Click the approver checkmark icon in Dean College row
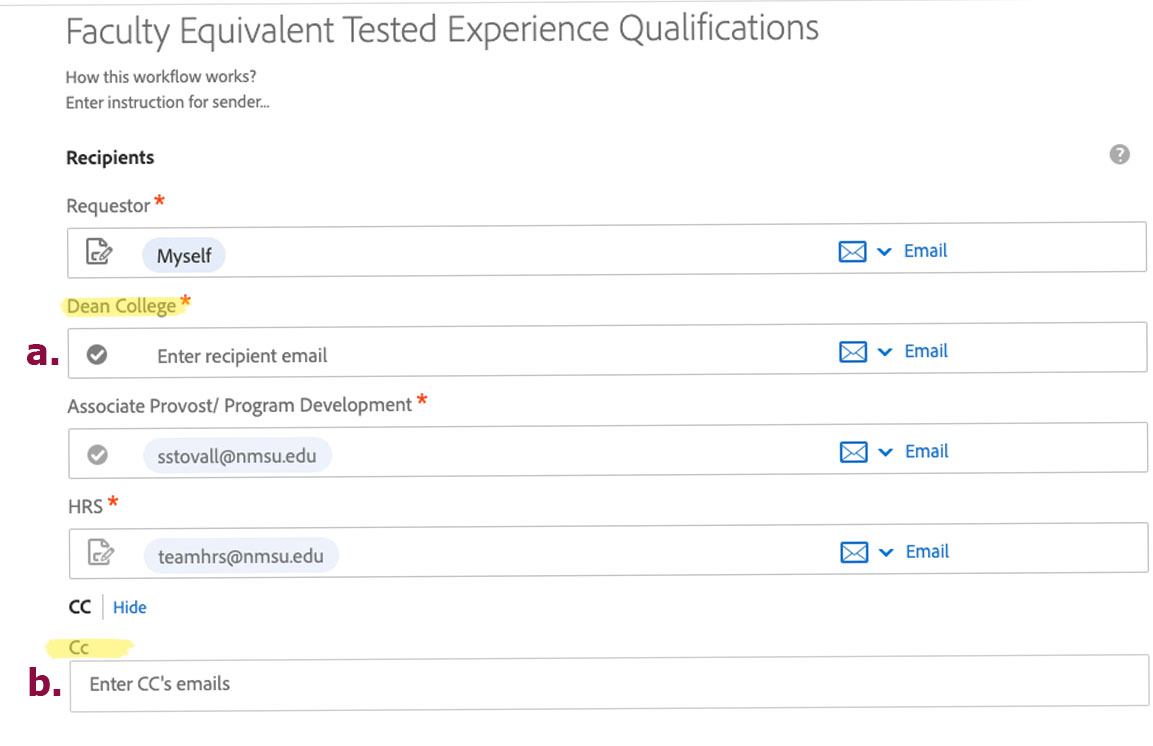 (x=97, y=354)
